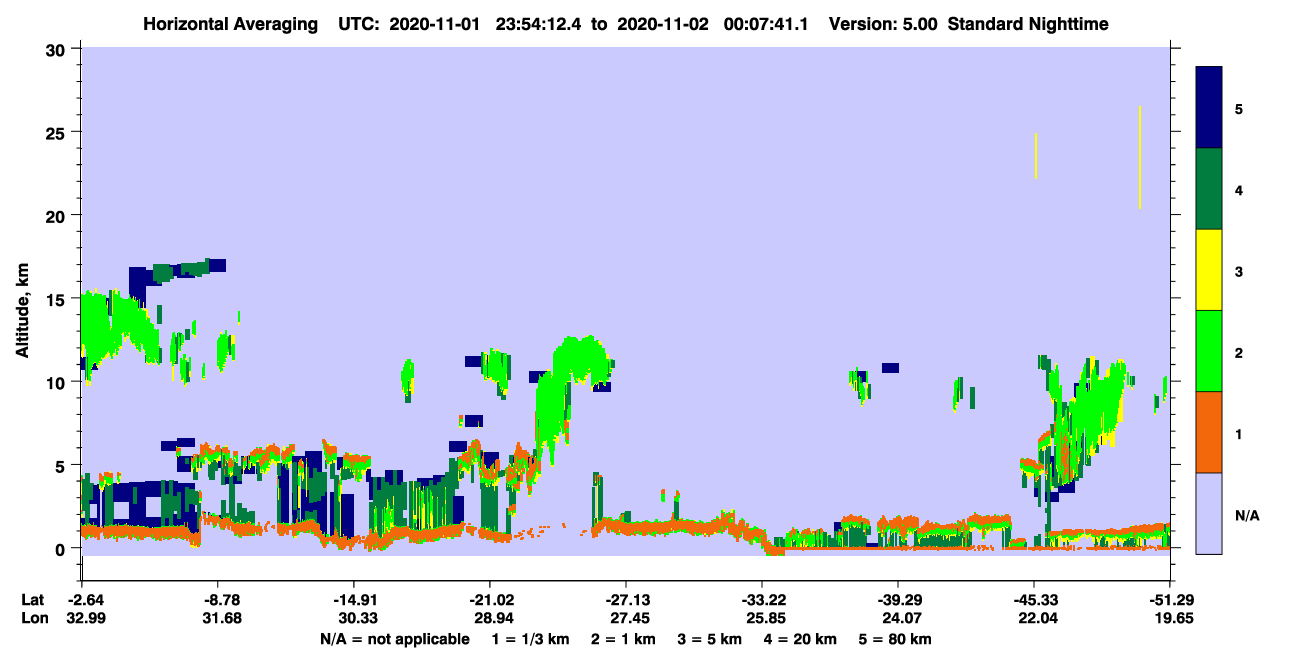This screenshot has height=667, width=1300.
Task: Click the '15' altitude tick label
Action: tap(58, 299)
